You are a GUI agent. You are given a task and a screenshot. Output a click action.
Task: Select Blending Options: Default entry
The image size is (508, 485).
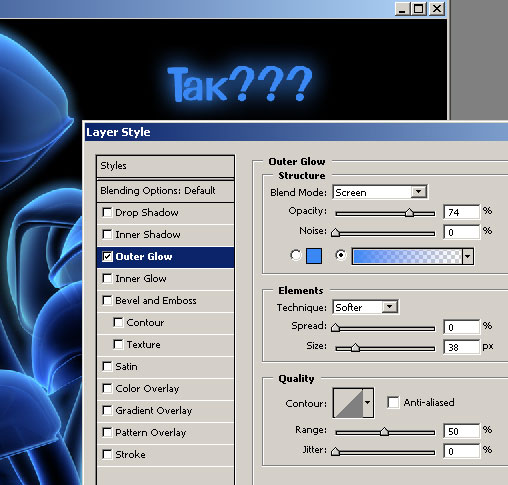pos(165,191)
